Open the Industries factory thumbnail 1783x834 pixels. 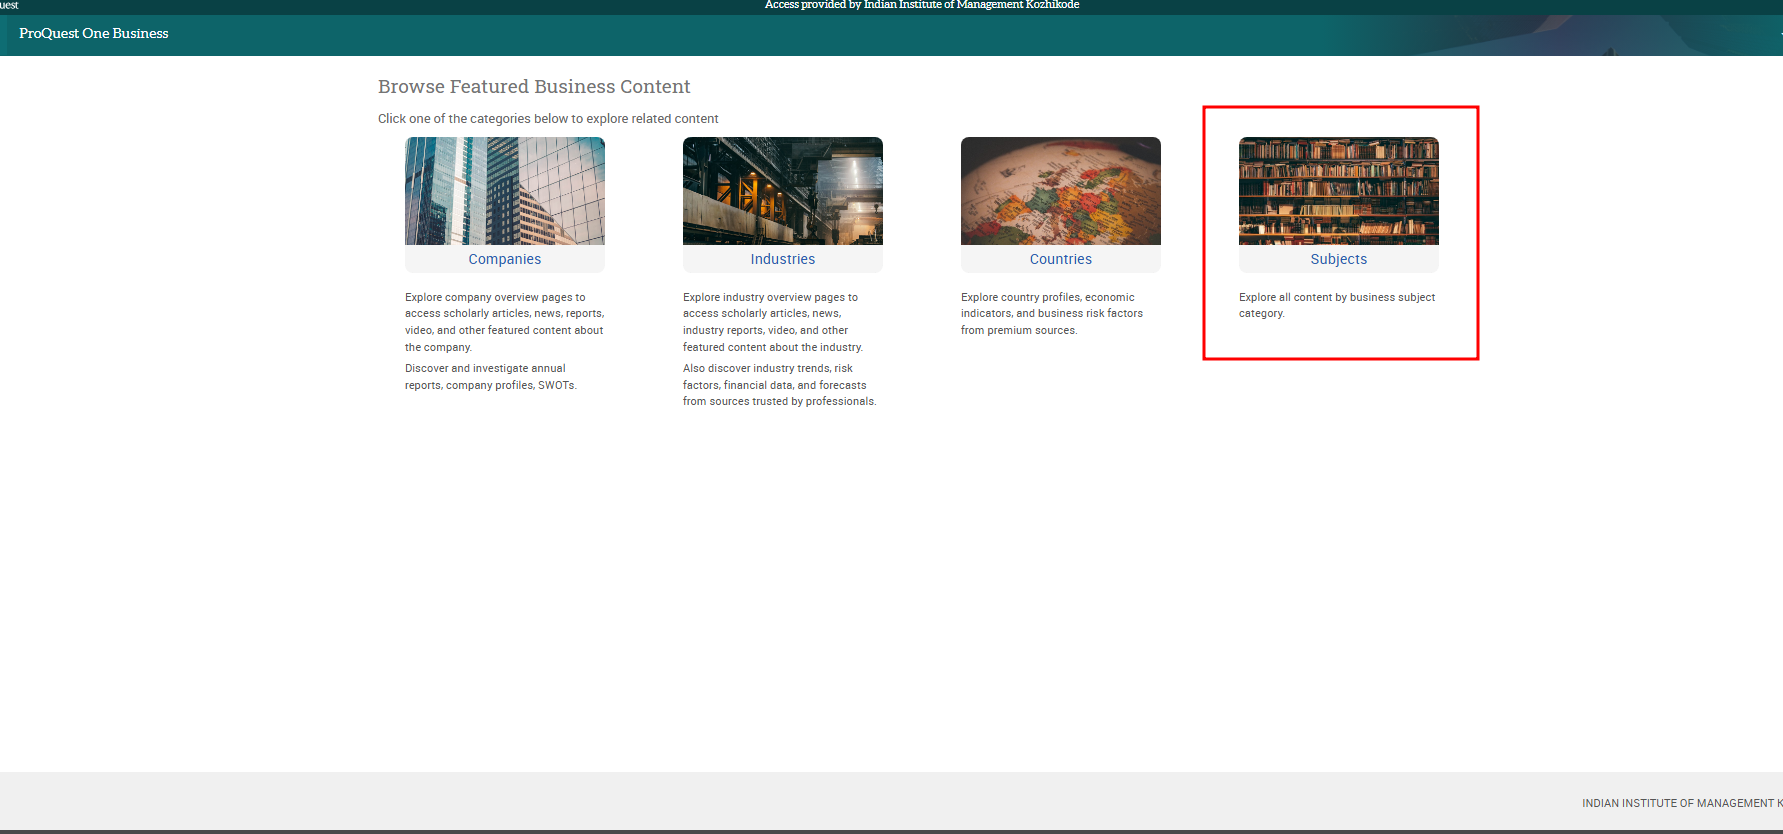782,191
